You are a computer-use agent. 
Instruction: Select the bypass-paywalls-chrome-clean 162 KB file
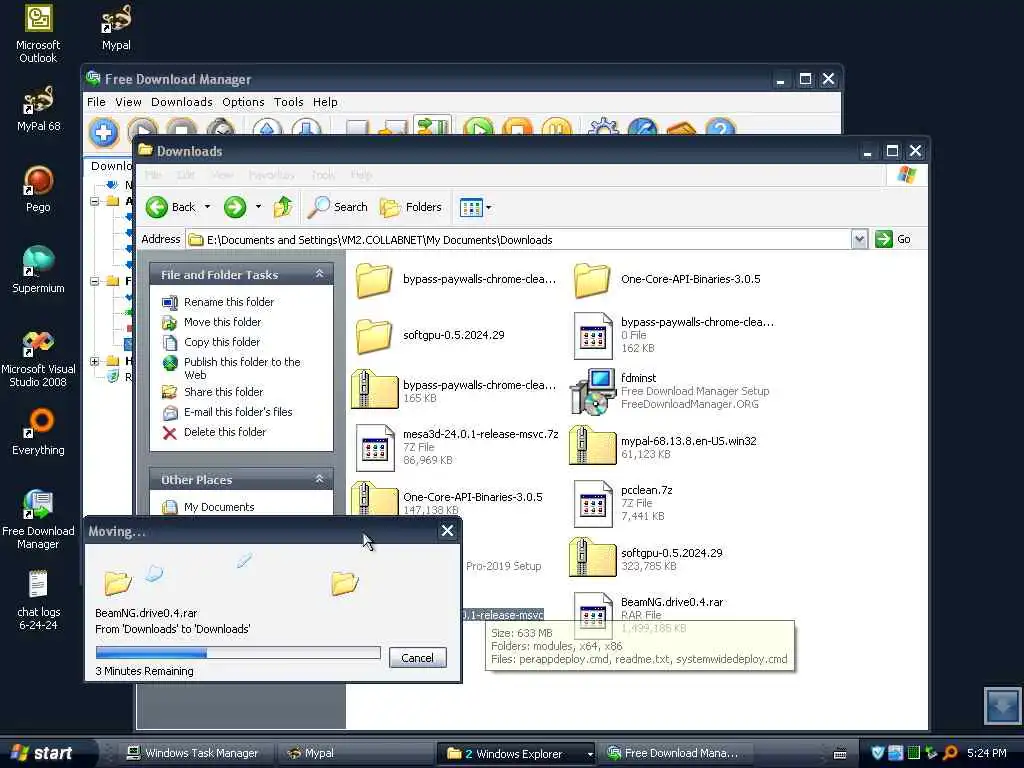(x=673, y=335)
